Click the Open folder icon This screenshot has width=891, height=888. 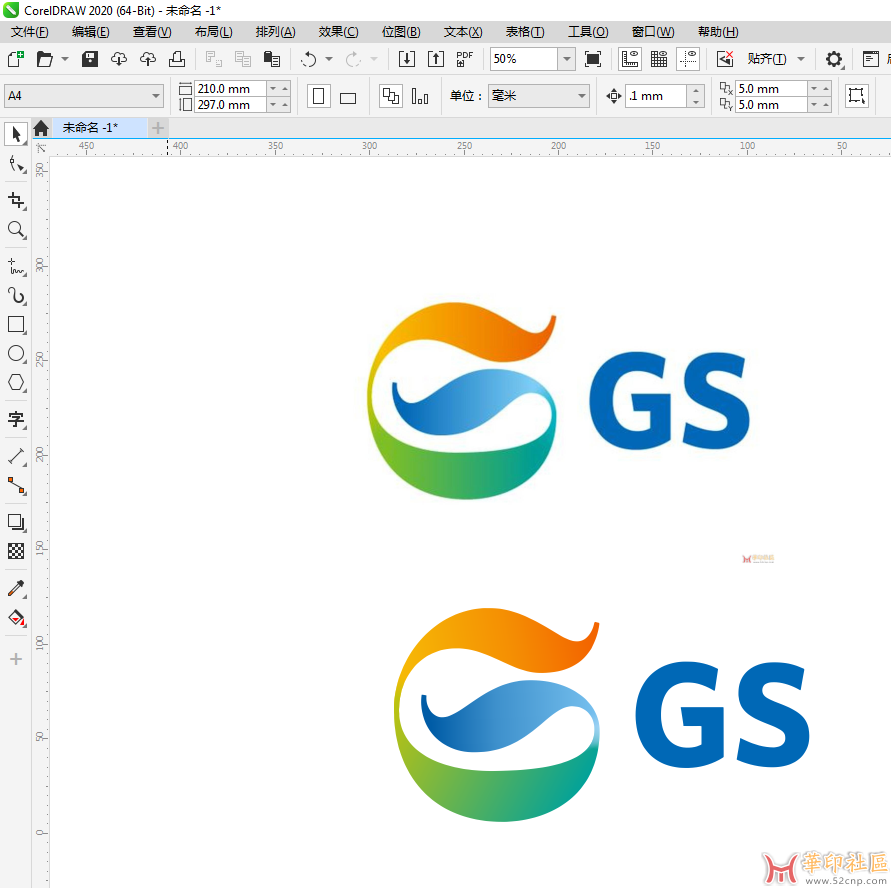44,59
